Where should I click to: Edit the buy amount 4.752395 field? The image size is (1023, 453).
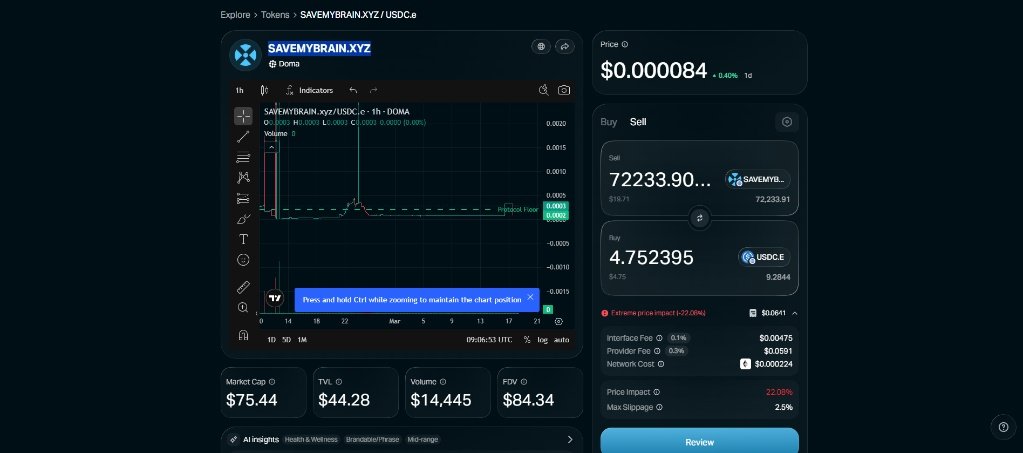point(651,258)
